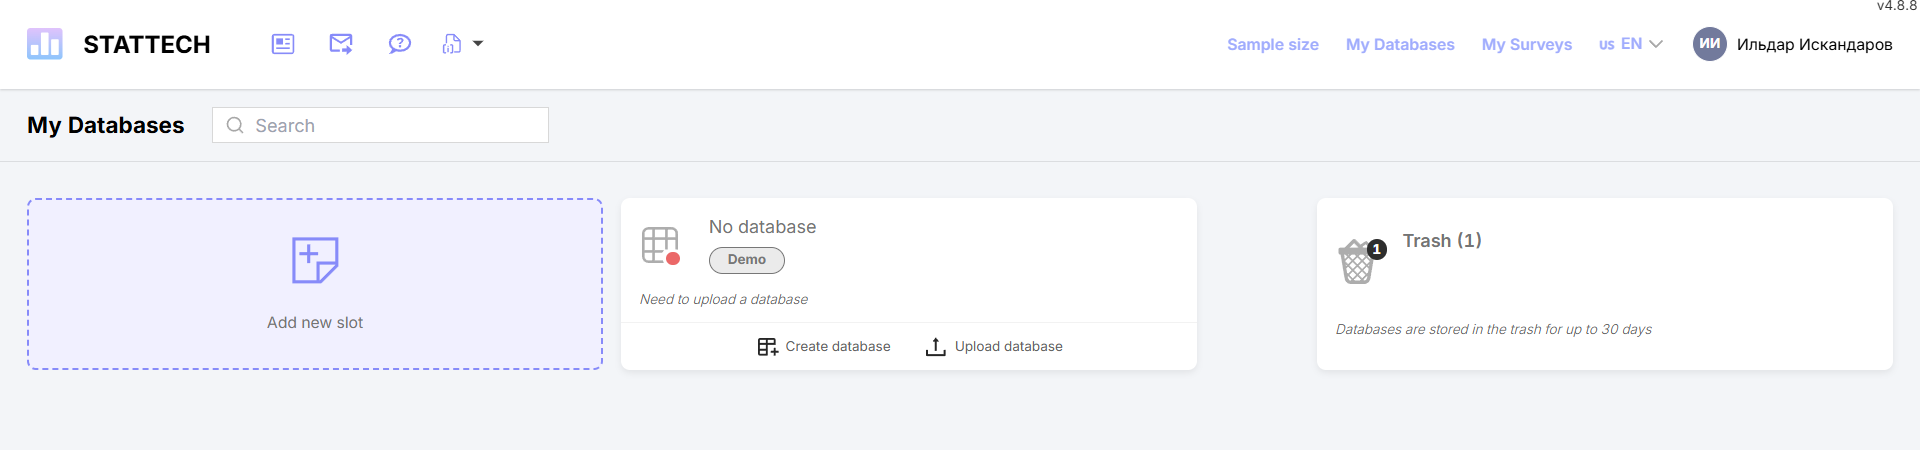This screenshot has height=450, width=1920.
Task: Click the Add new slot plus icon
Action: point(315,260)
